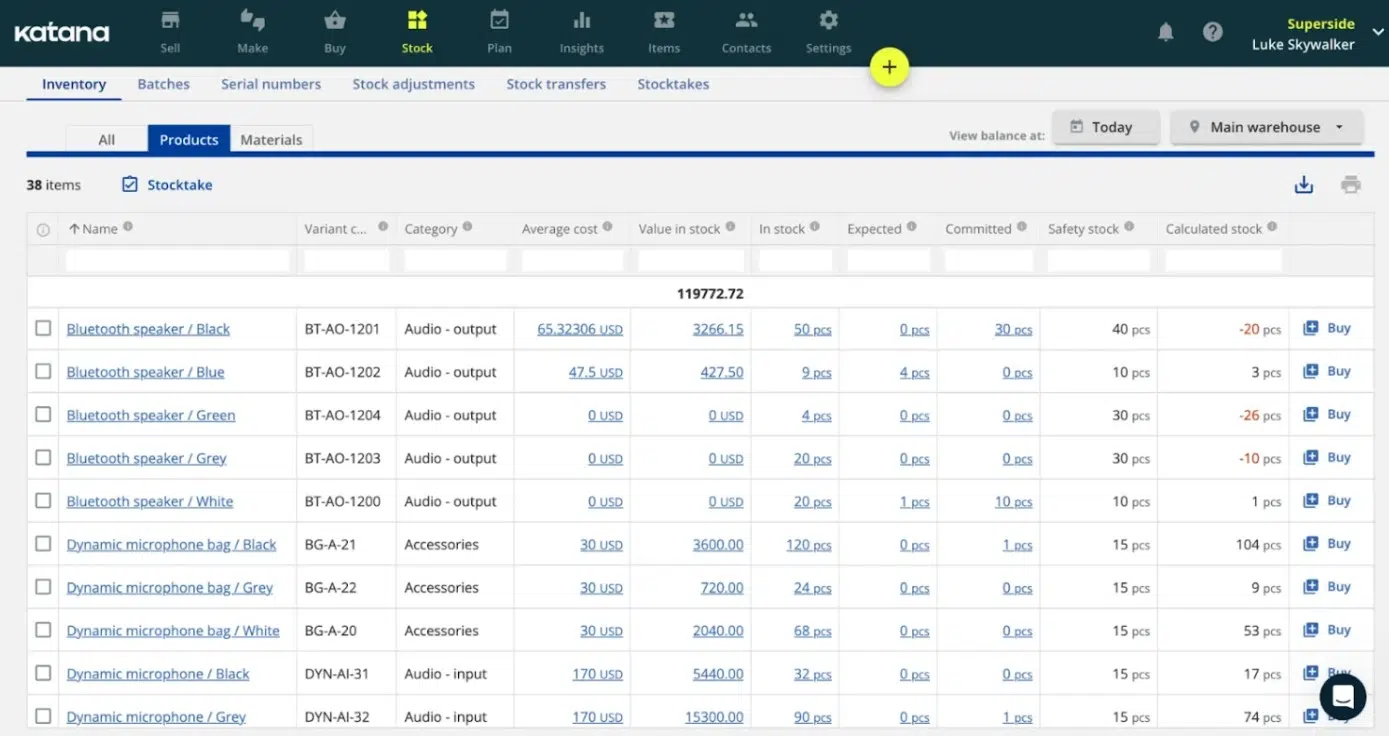Open the 65.32306 USD average cost link
Image resolution: width=1389 pixels, height=736 pixels.
pos(580,329)
